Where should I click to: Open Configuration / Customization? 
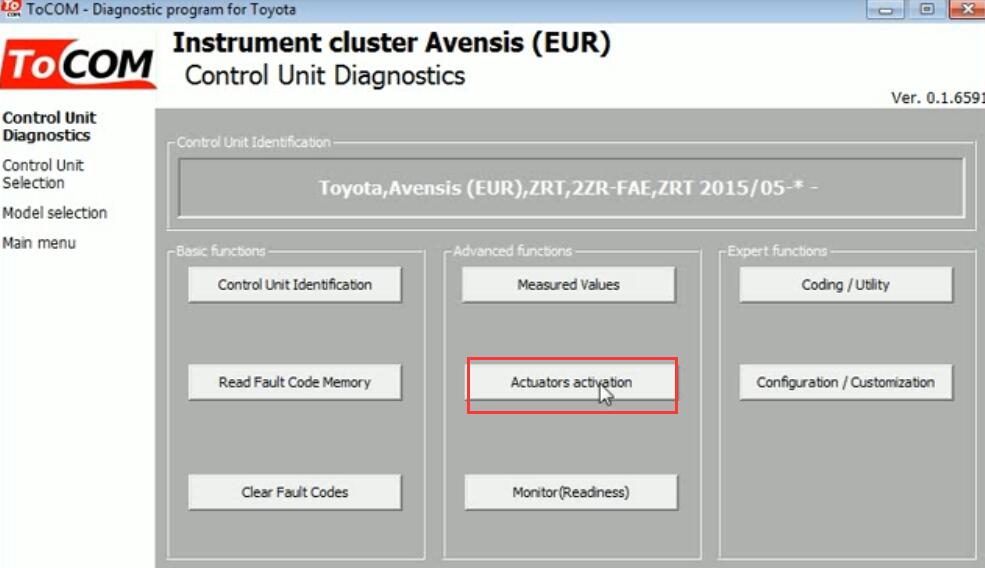tap(846, 382)
